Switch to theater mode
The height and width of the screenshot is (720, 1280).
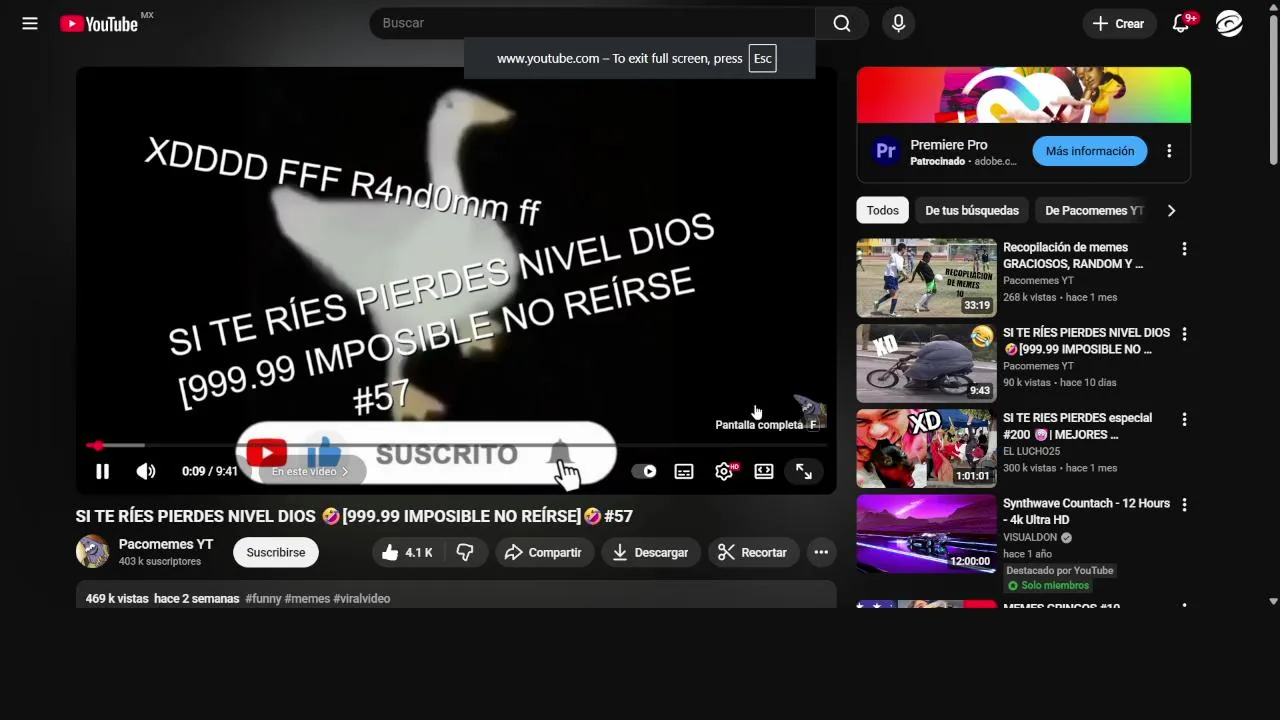[764, 471]
